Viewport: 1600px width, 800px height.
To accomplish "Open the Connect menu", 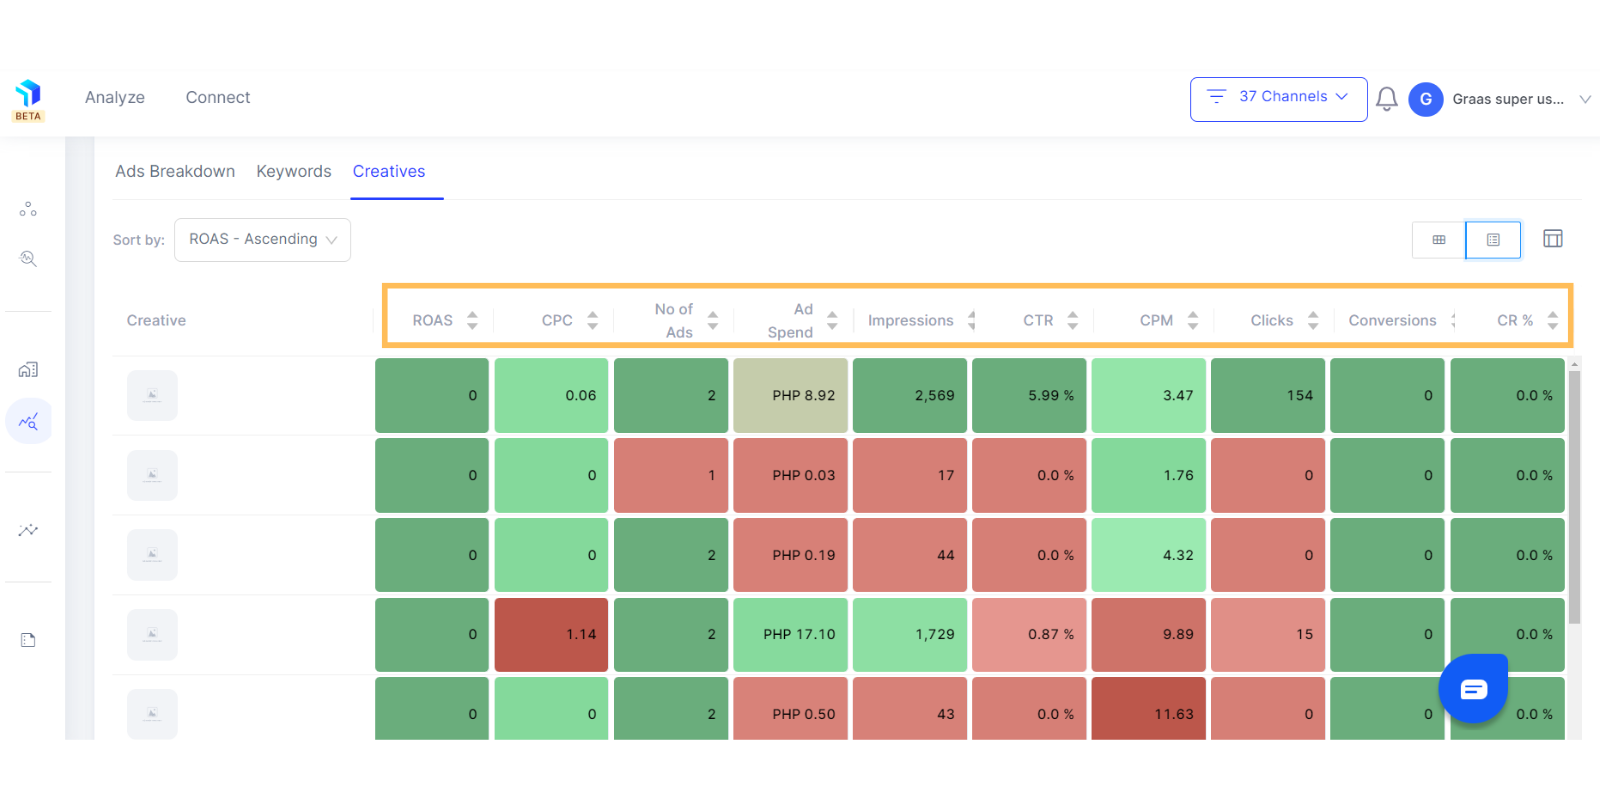I will click(218, 97).
